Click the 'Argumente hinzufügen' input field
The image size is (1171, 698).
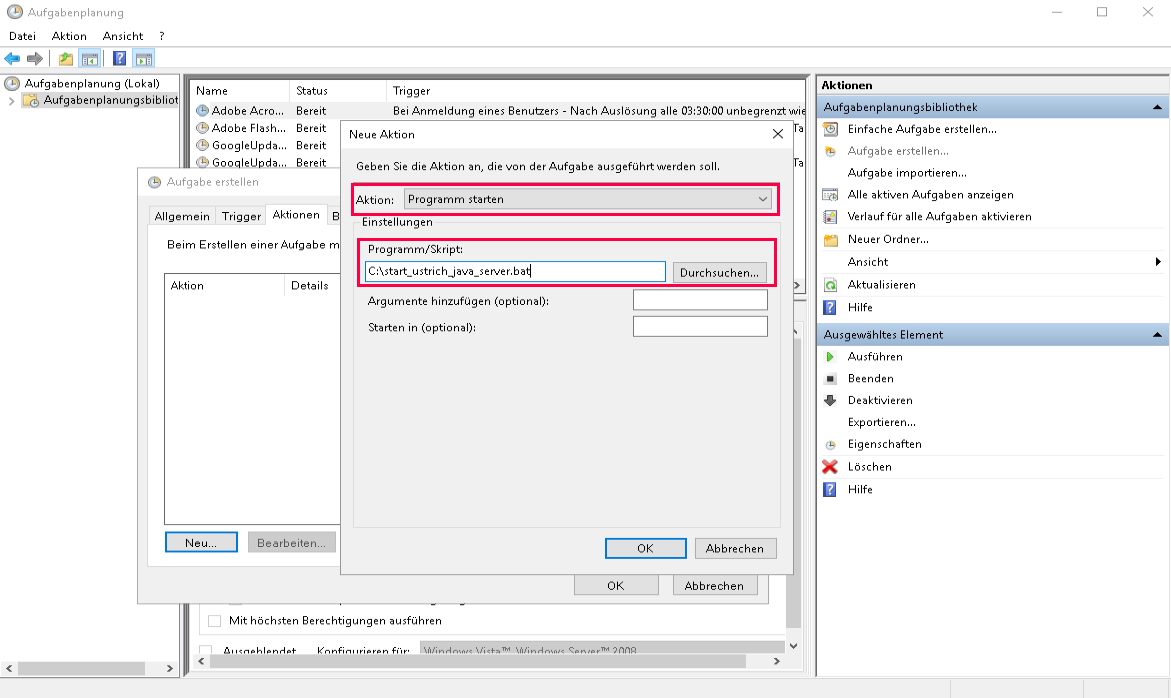pyautogui.click(x=700, y=300)
